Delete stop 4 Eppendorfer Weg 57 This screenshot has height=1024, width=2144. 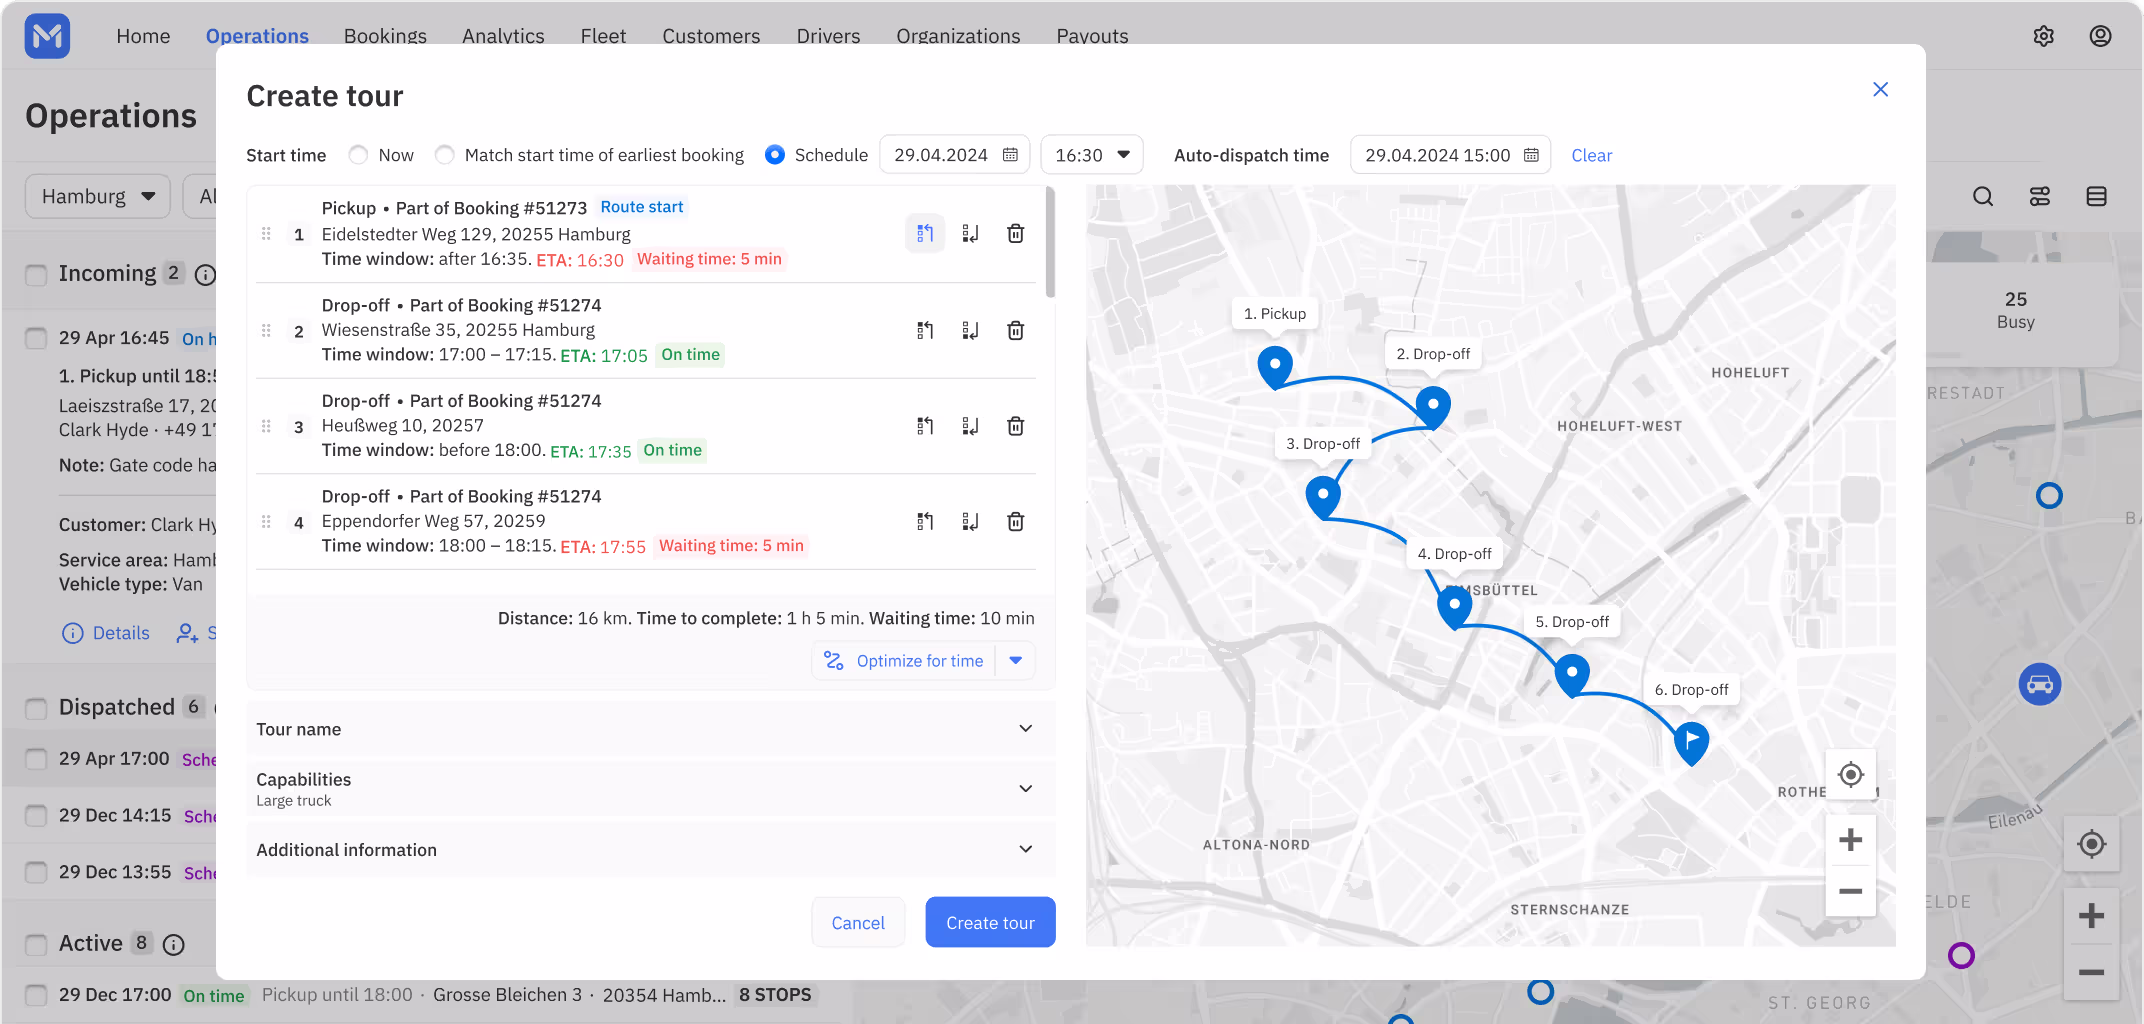pos(1015,522)
